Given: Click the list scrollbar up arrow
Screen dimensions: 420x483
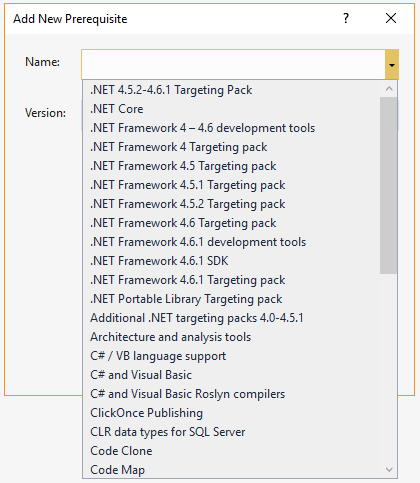Looking at the screenshot, I should (x=389, y=89).
